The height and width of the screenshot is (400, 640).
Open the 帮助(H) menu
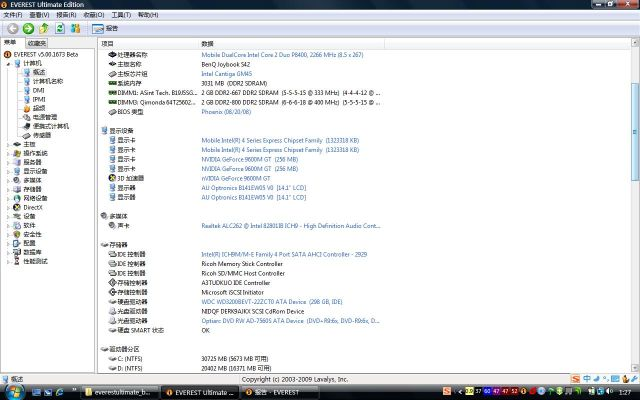point(148,15)
